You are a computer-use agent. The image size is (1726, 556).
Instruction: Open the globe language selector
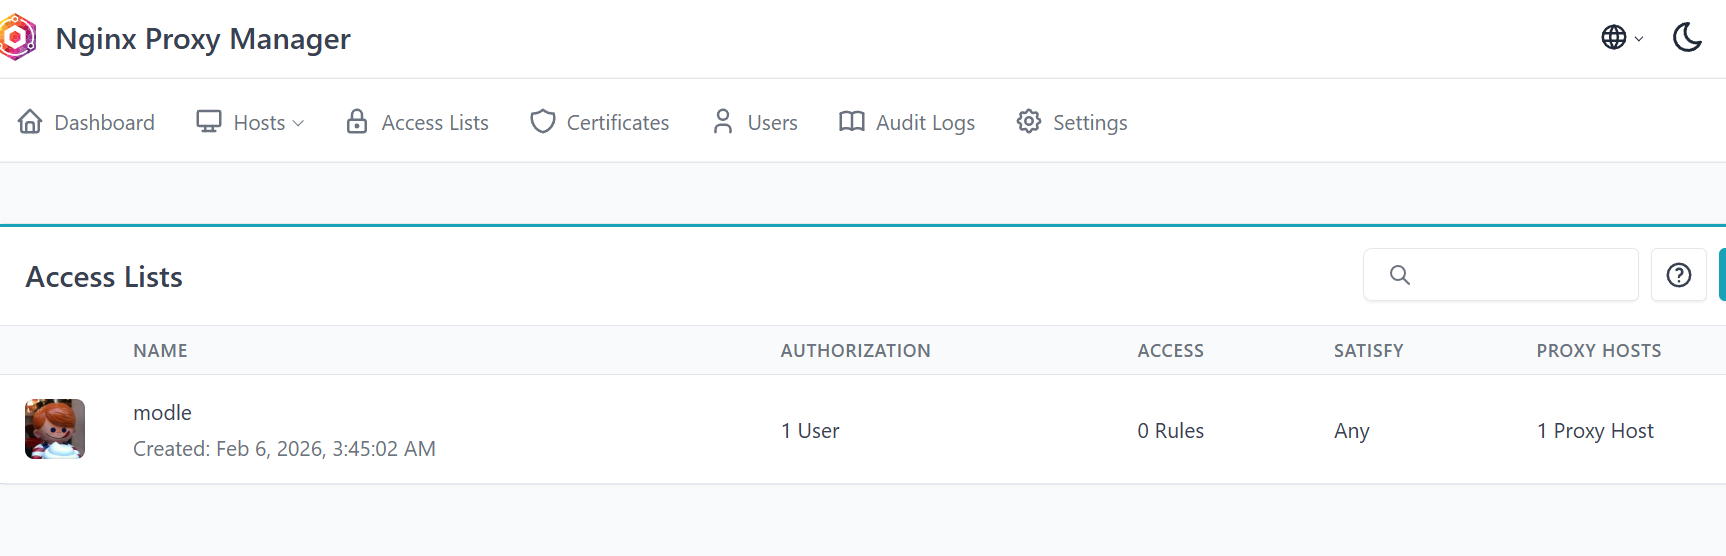1620,38
